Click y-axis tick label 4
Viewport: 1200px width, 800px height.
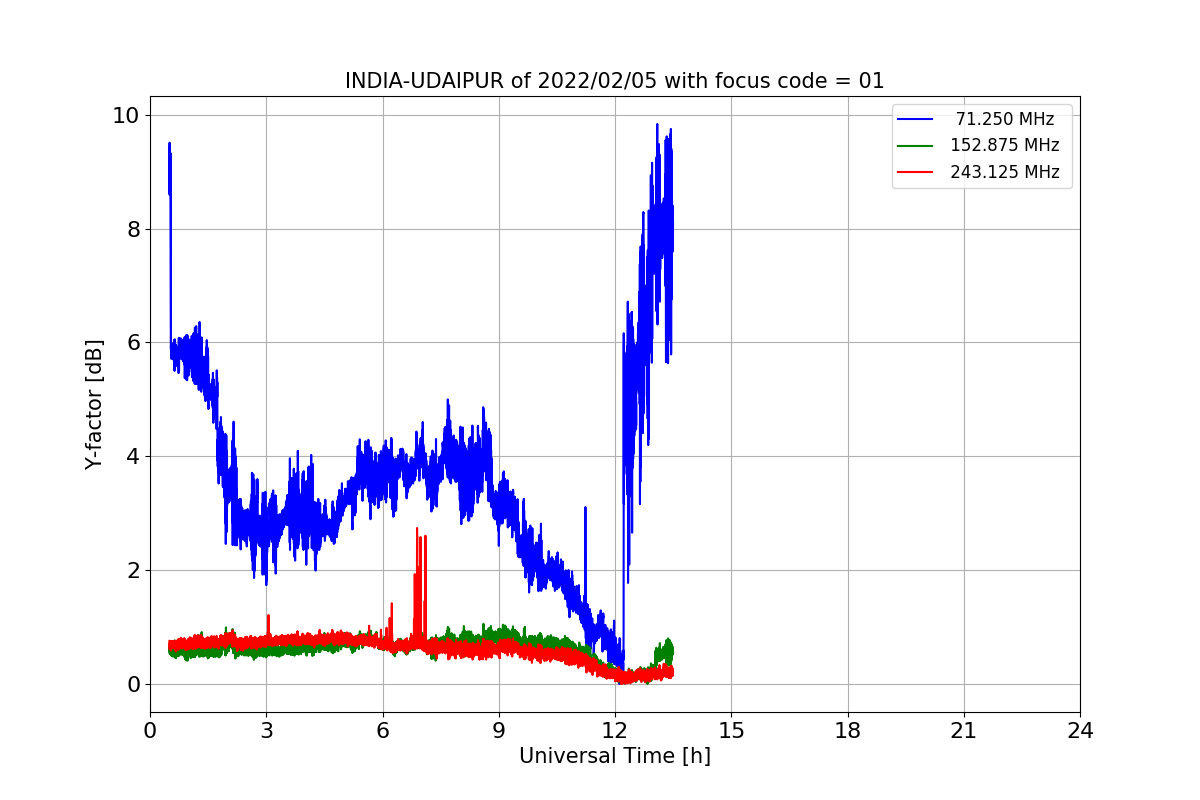(133, 457)
